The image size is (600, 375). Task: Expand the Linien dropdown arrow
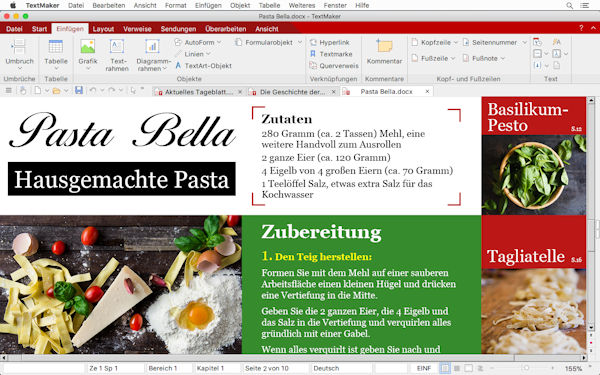(209, 54)
